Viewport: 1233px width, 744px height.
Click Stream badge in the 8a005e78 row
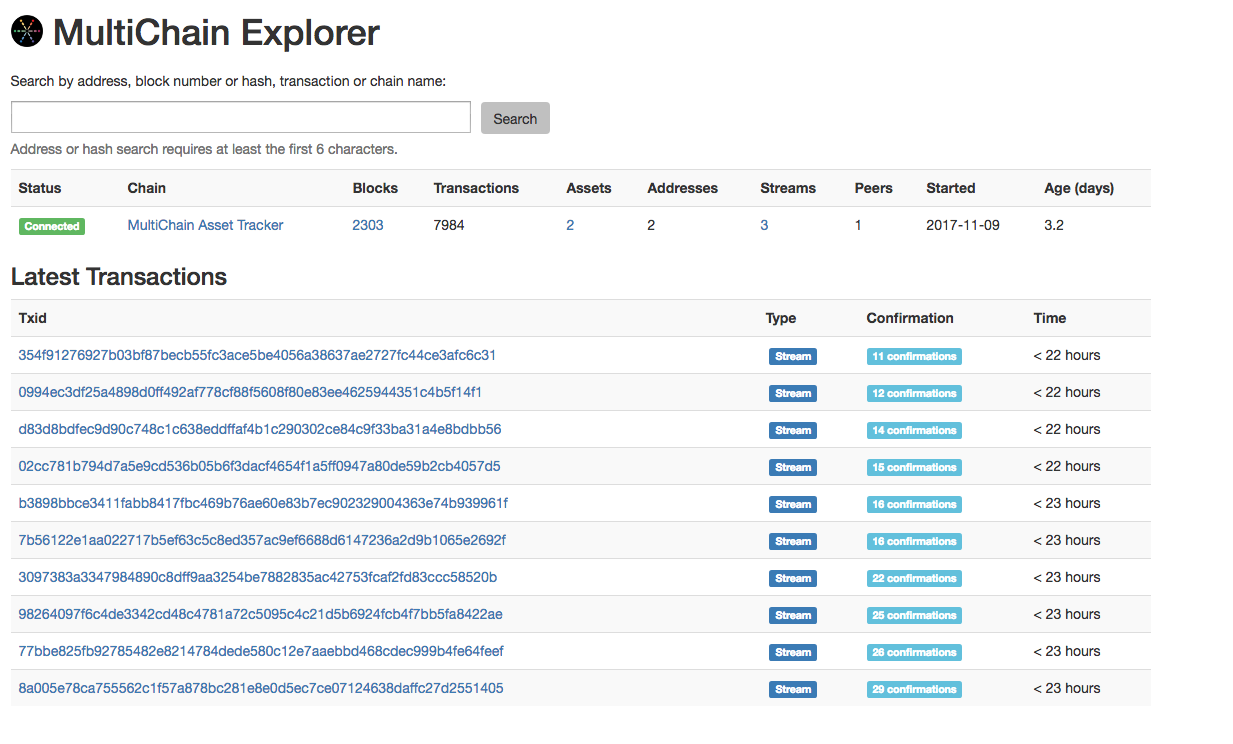[x=793, y=689]
